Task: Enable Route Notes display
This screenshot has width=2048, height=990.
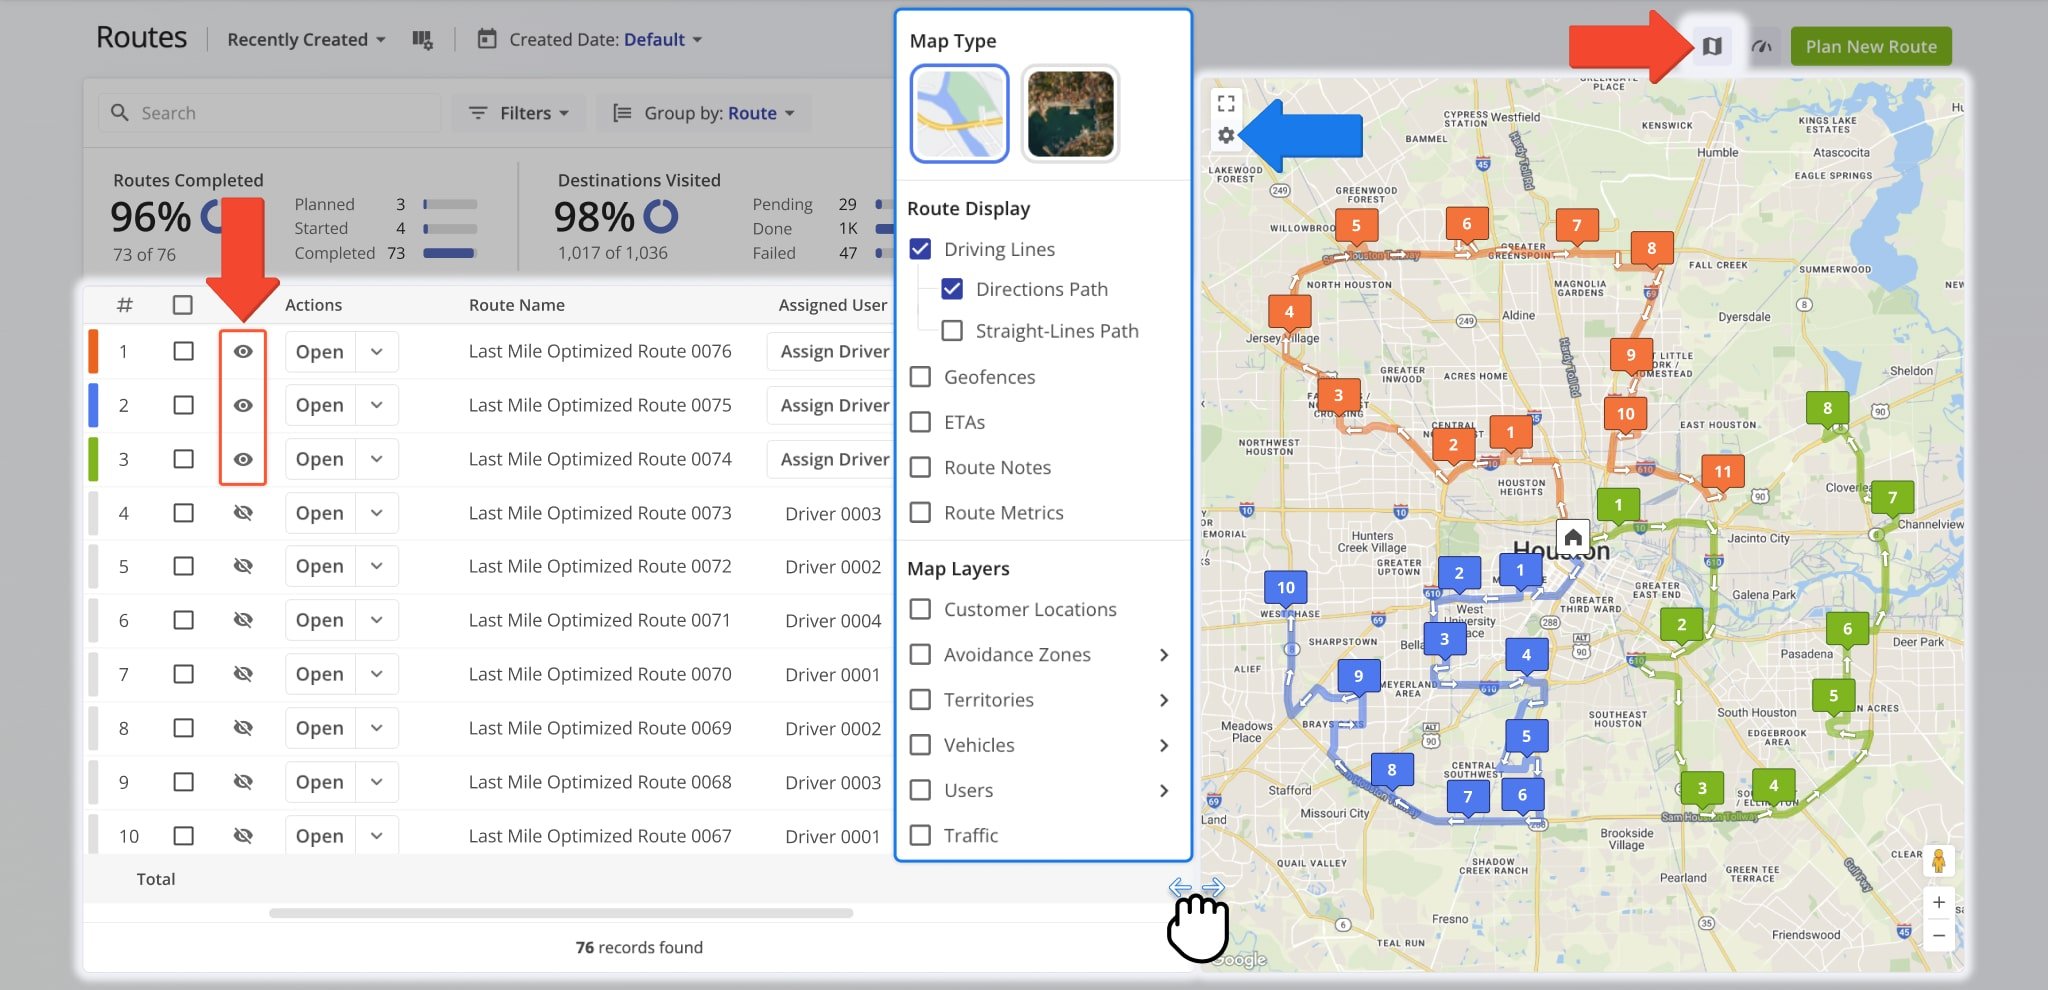Action: [920, 467]
